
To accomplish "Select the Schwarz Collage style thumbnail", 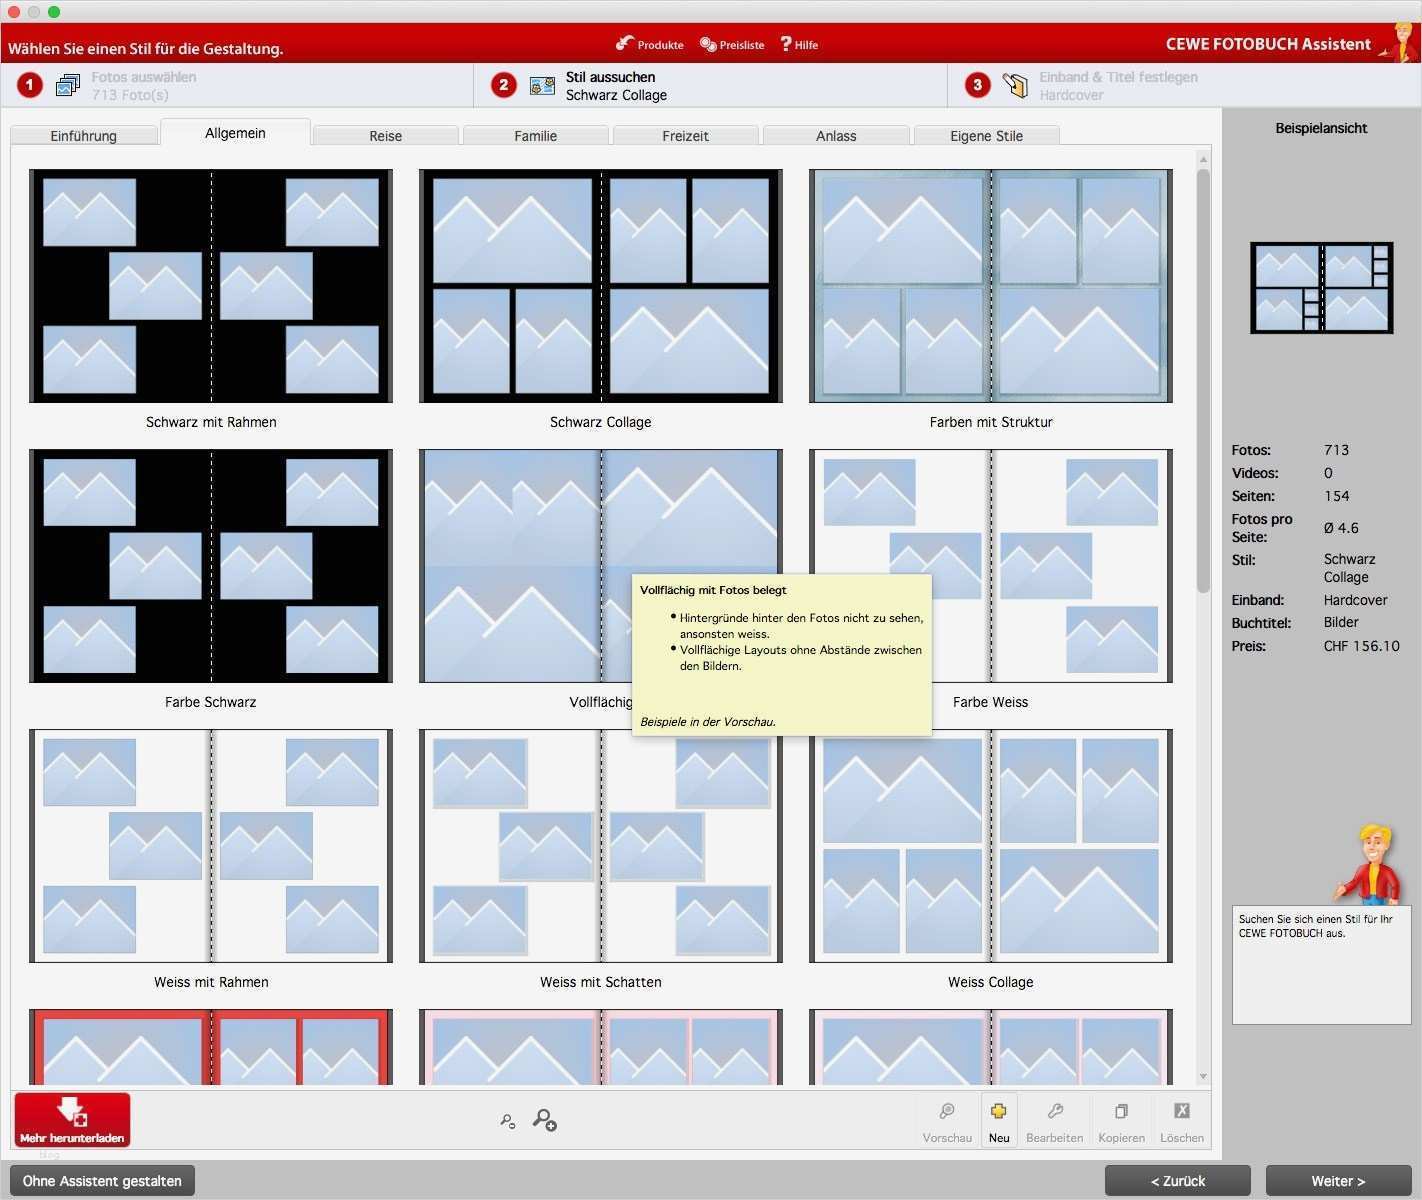I will tap(601, 286).
